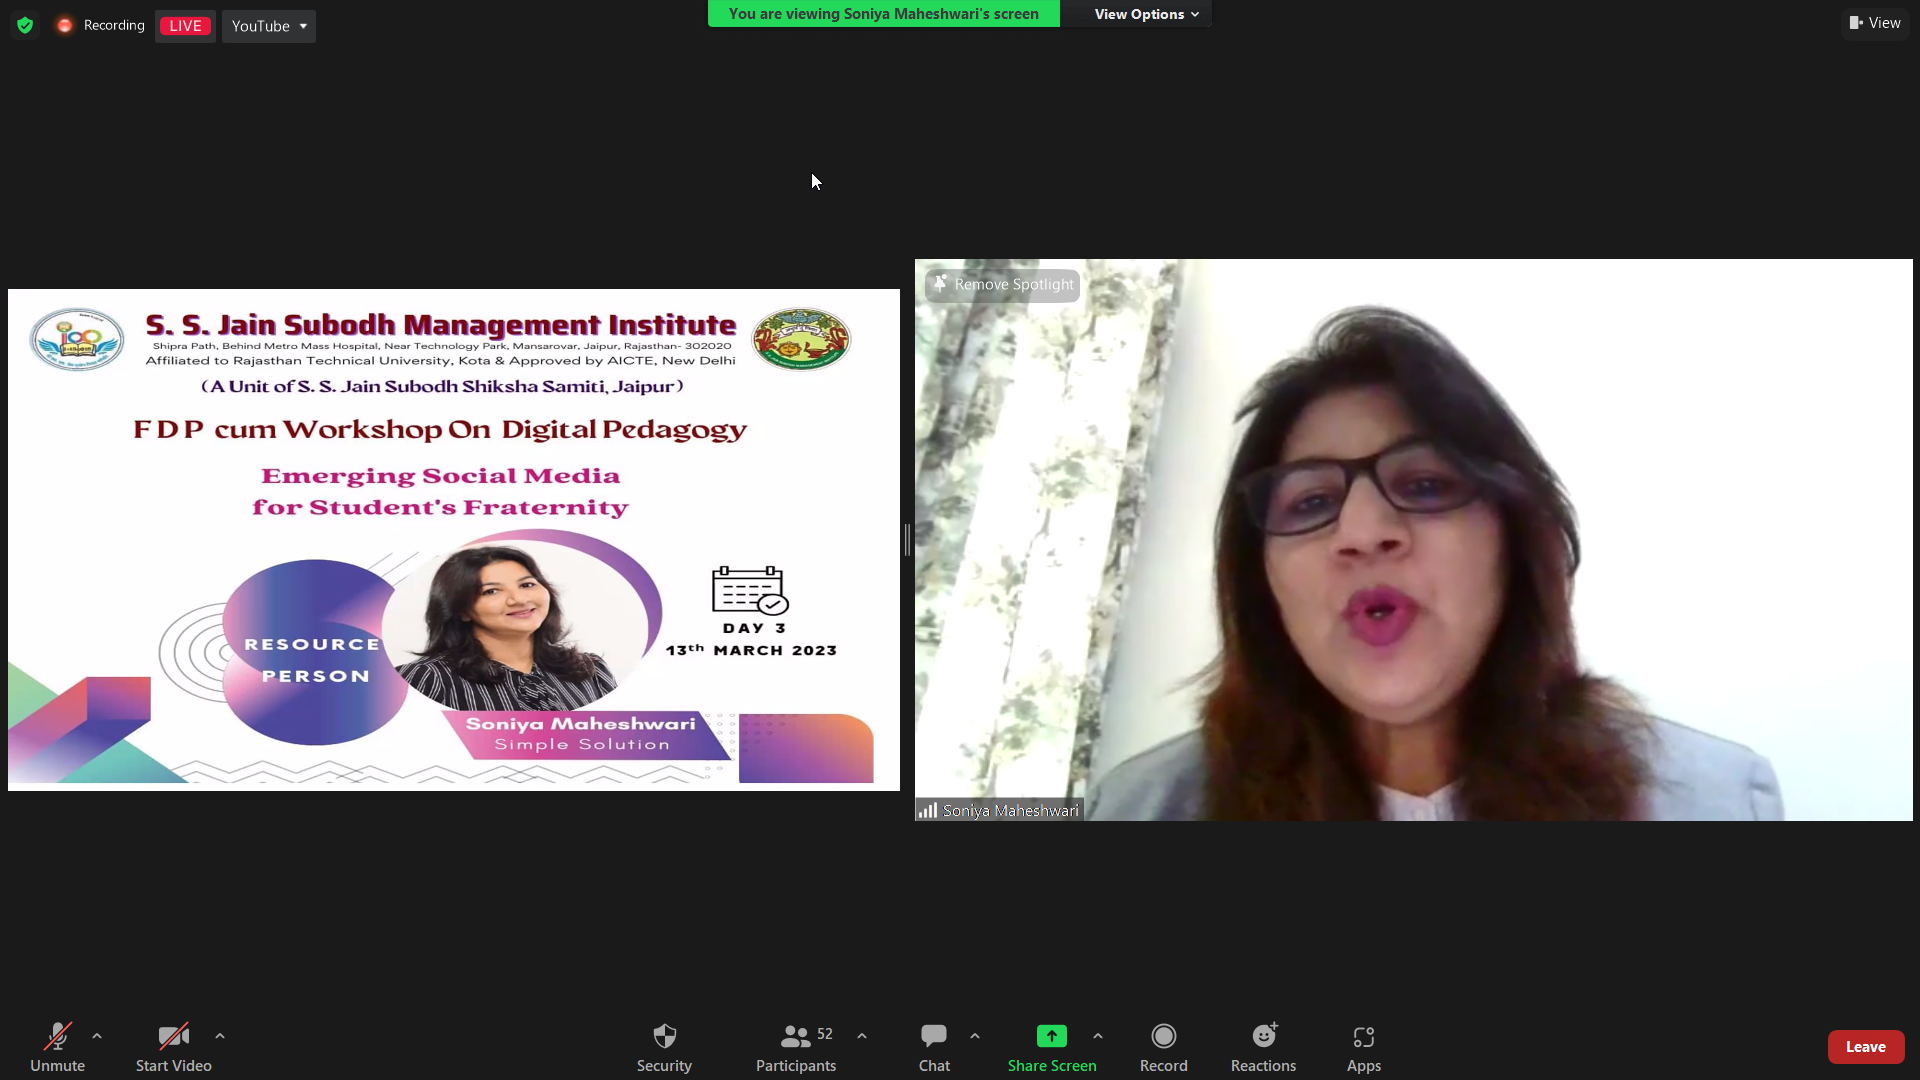This screenshot has width=1920, height=1080.
Task: Expand audio options arrow beside Unmute
Action: (97, 1036)
